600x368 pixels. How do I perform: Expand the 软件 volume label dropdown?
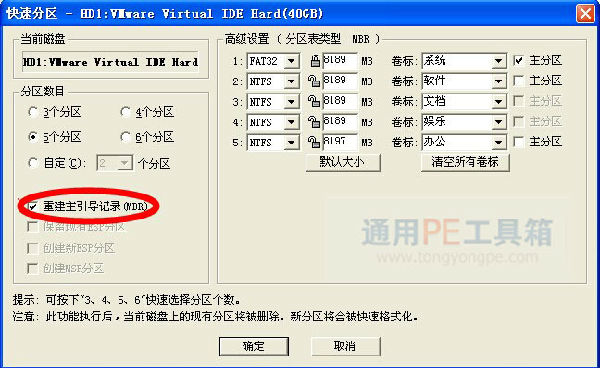(x=498, y=81)
